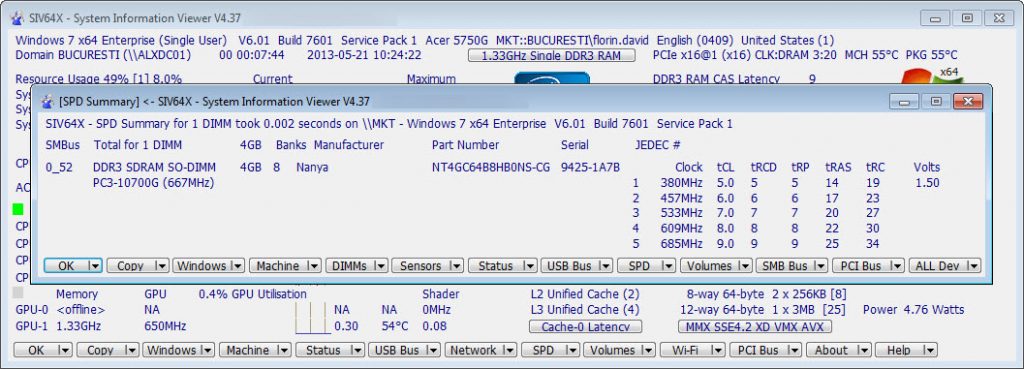
Task: Select the part number NT4GC64B8HB0NS-CG
Action: point(491,168)
